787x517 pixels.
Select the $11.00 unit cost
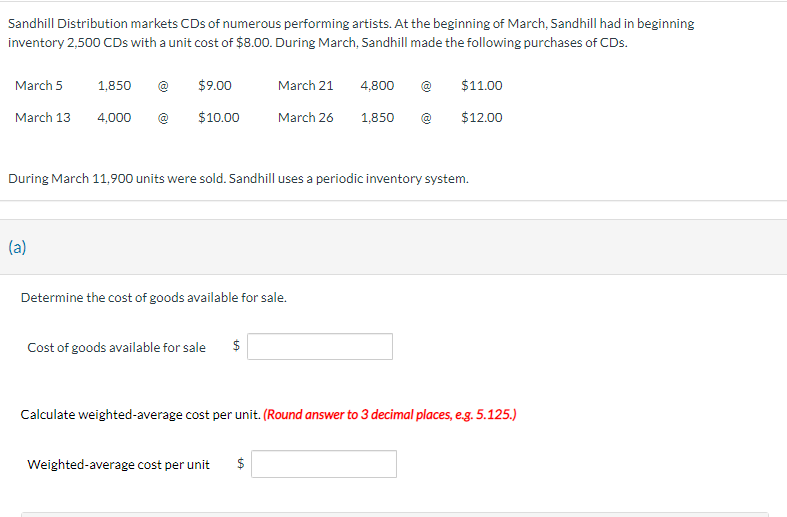(481, 85)
